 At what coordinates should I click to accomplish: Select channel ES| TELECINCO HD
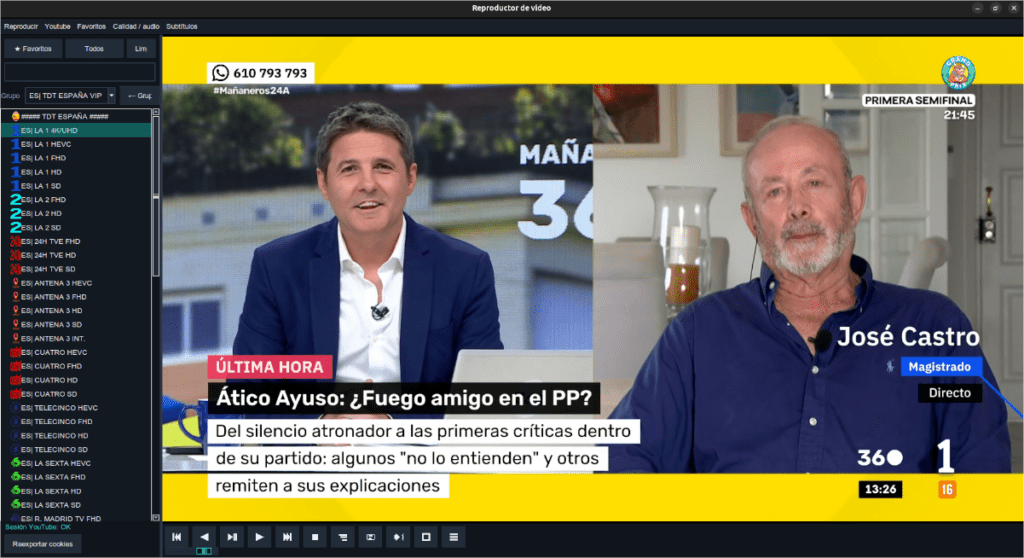click(76, 435)
